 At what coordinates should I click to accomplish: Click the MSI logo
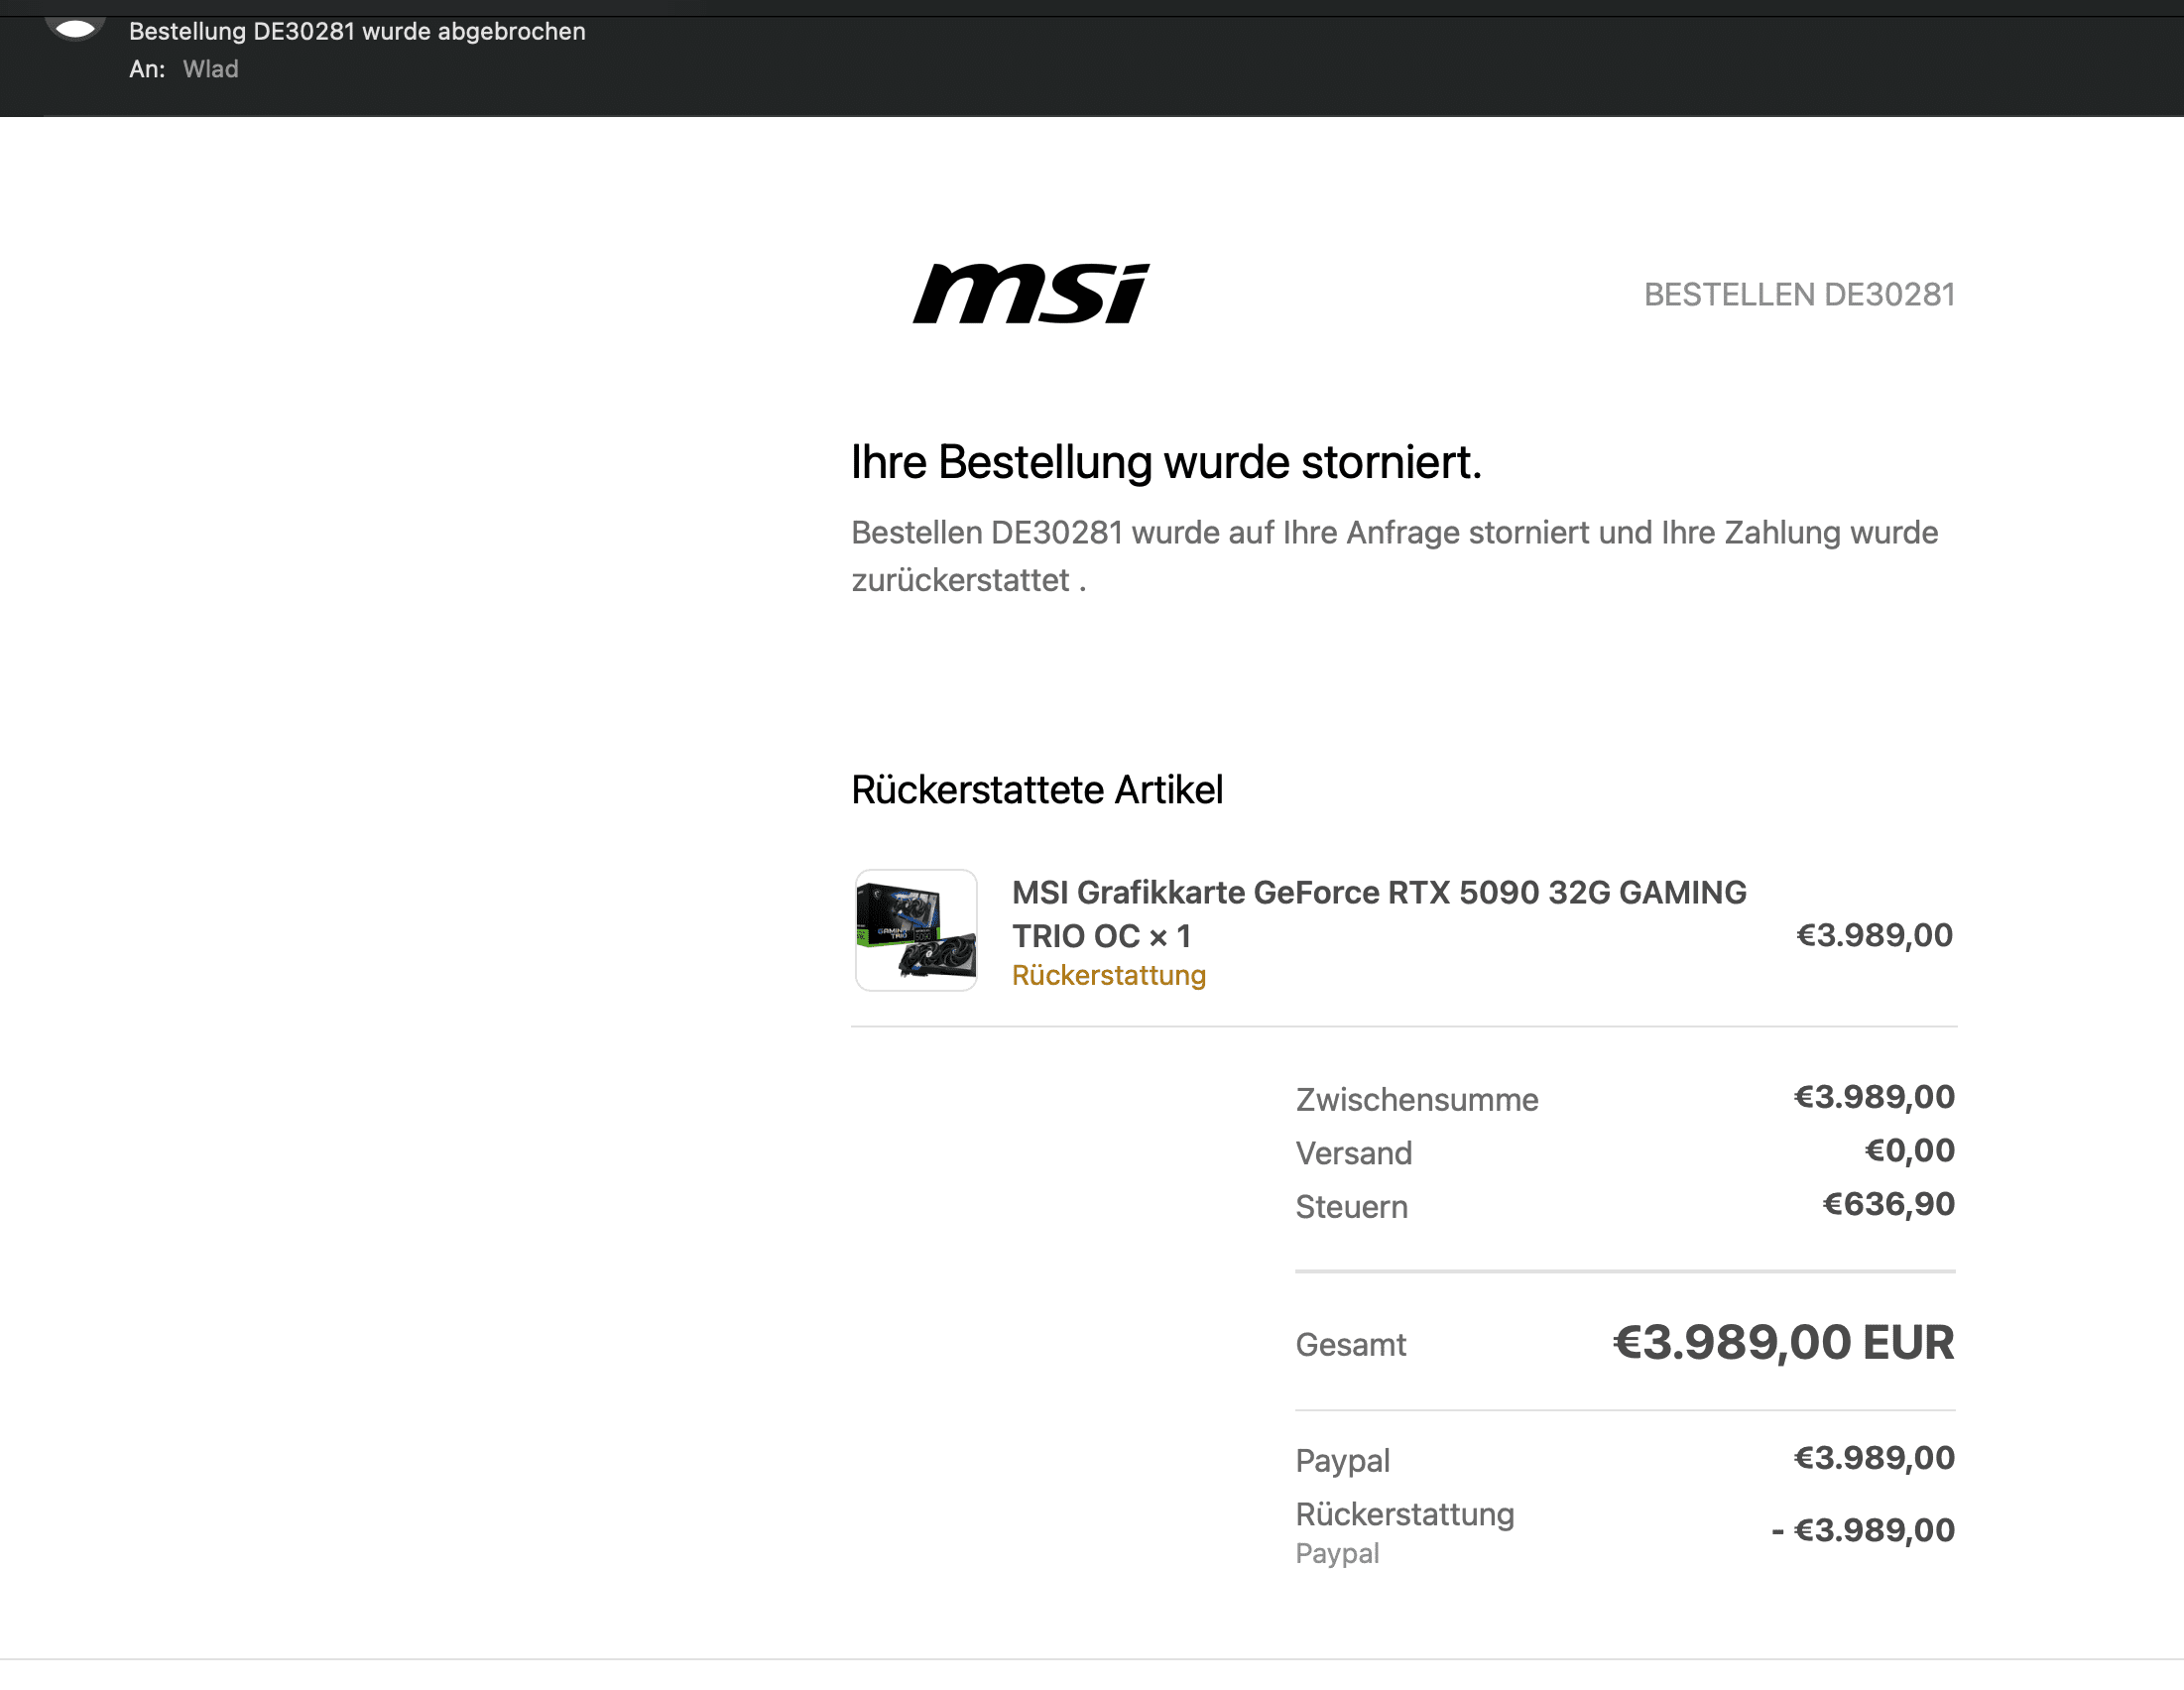1031,294
